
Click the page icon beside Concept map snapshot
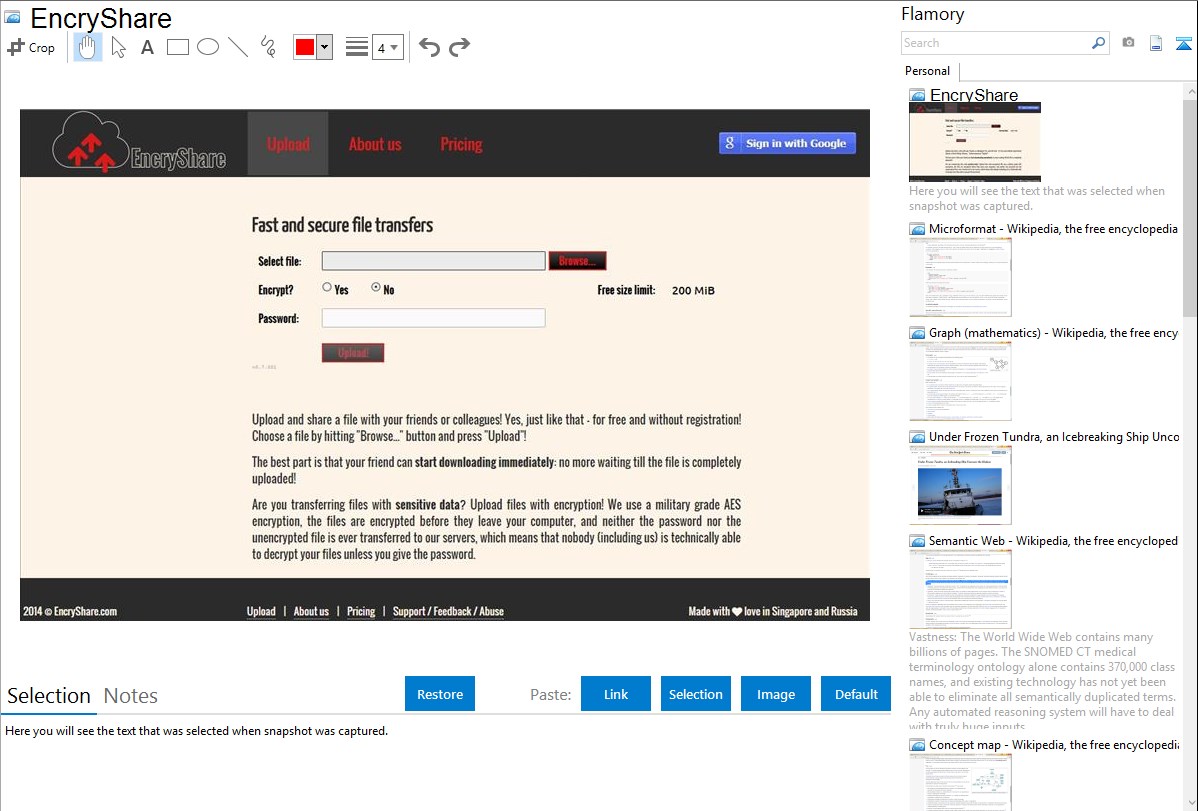click(x=917, y=745)
